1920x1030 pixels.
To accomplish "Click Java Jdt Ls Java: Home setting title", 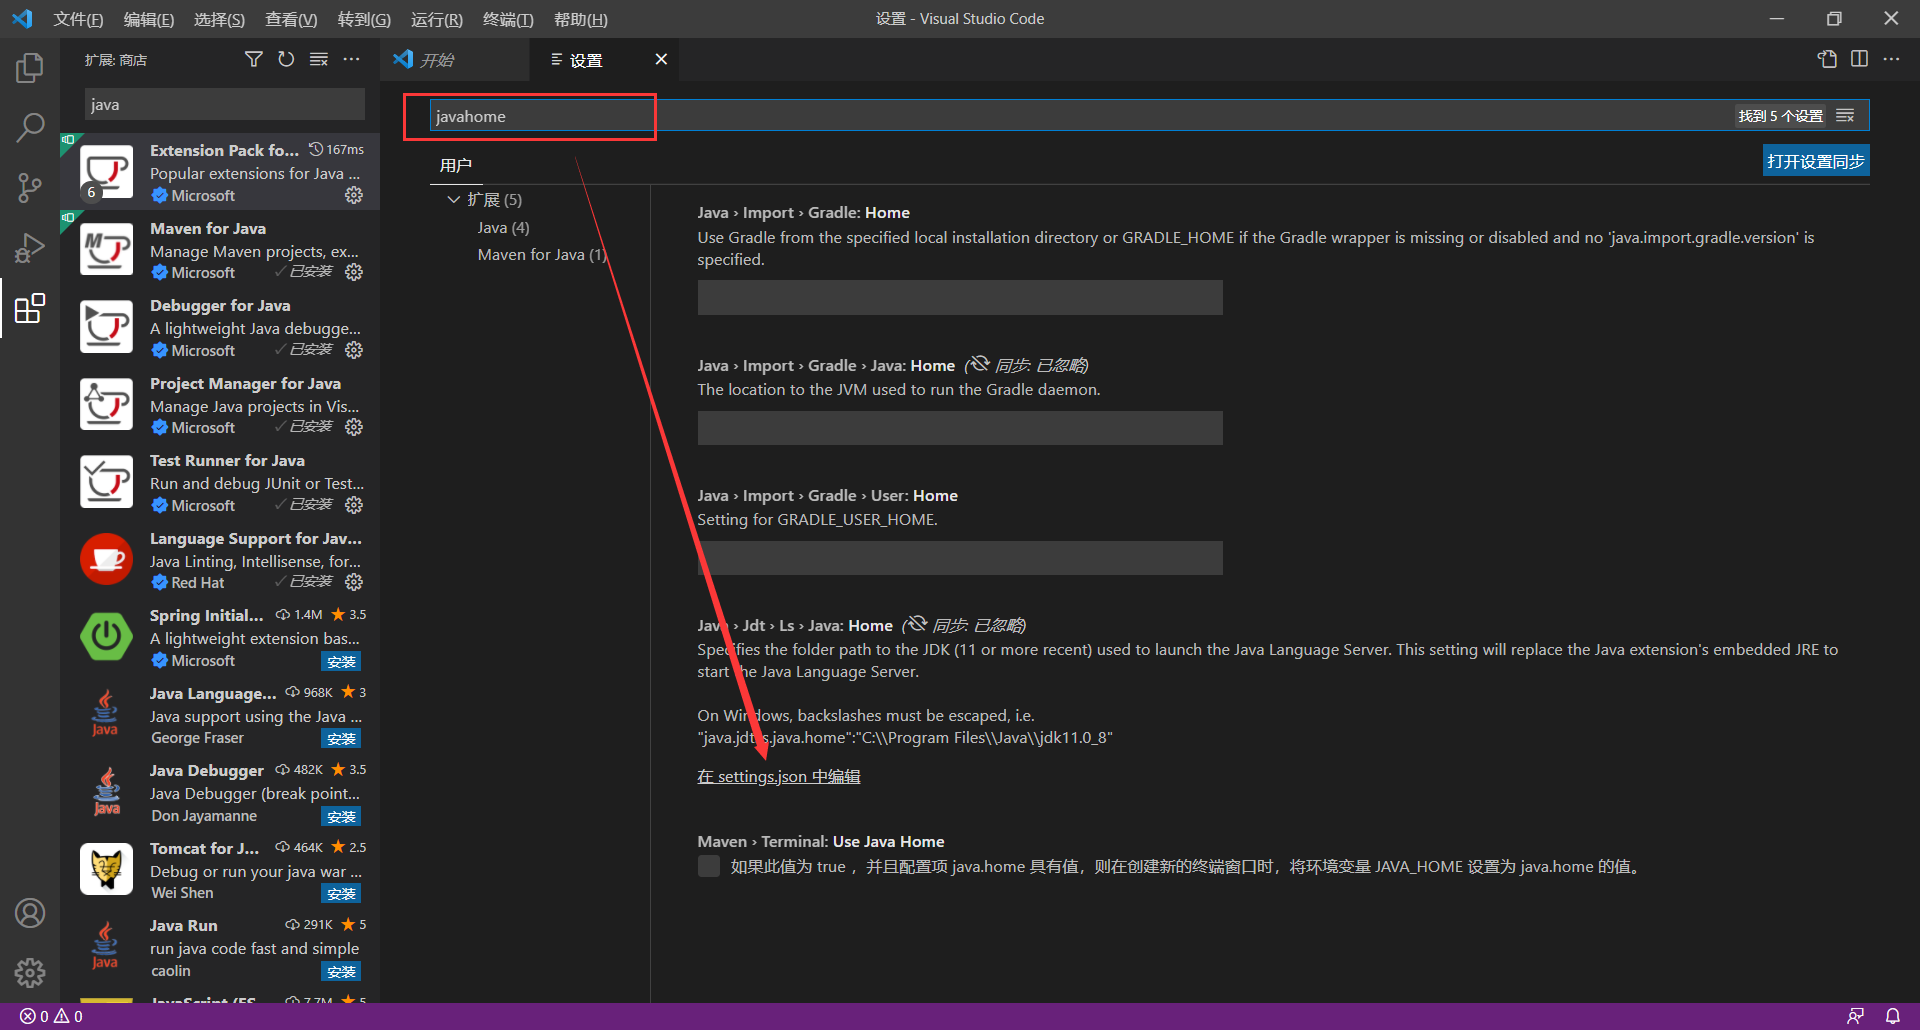I will coord(795,626).
